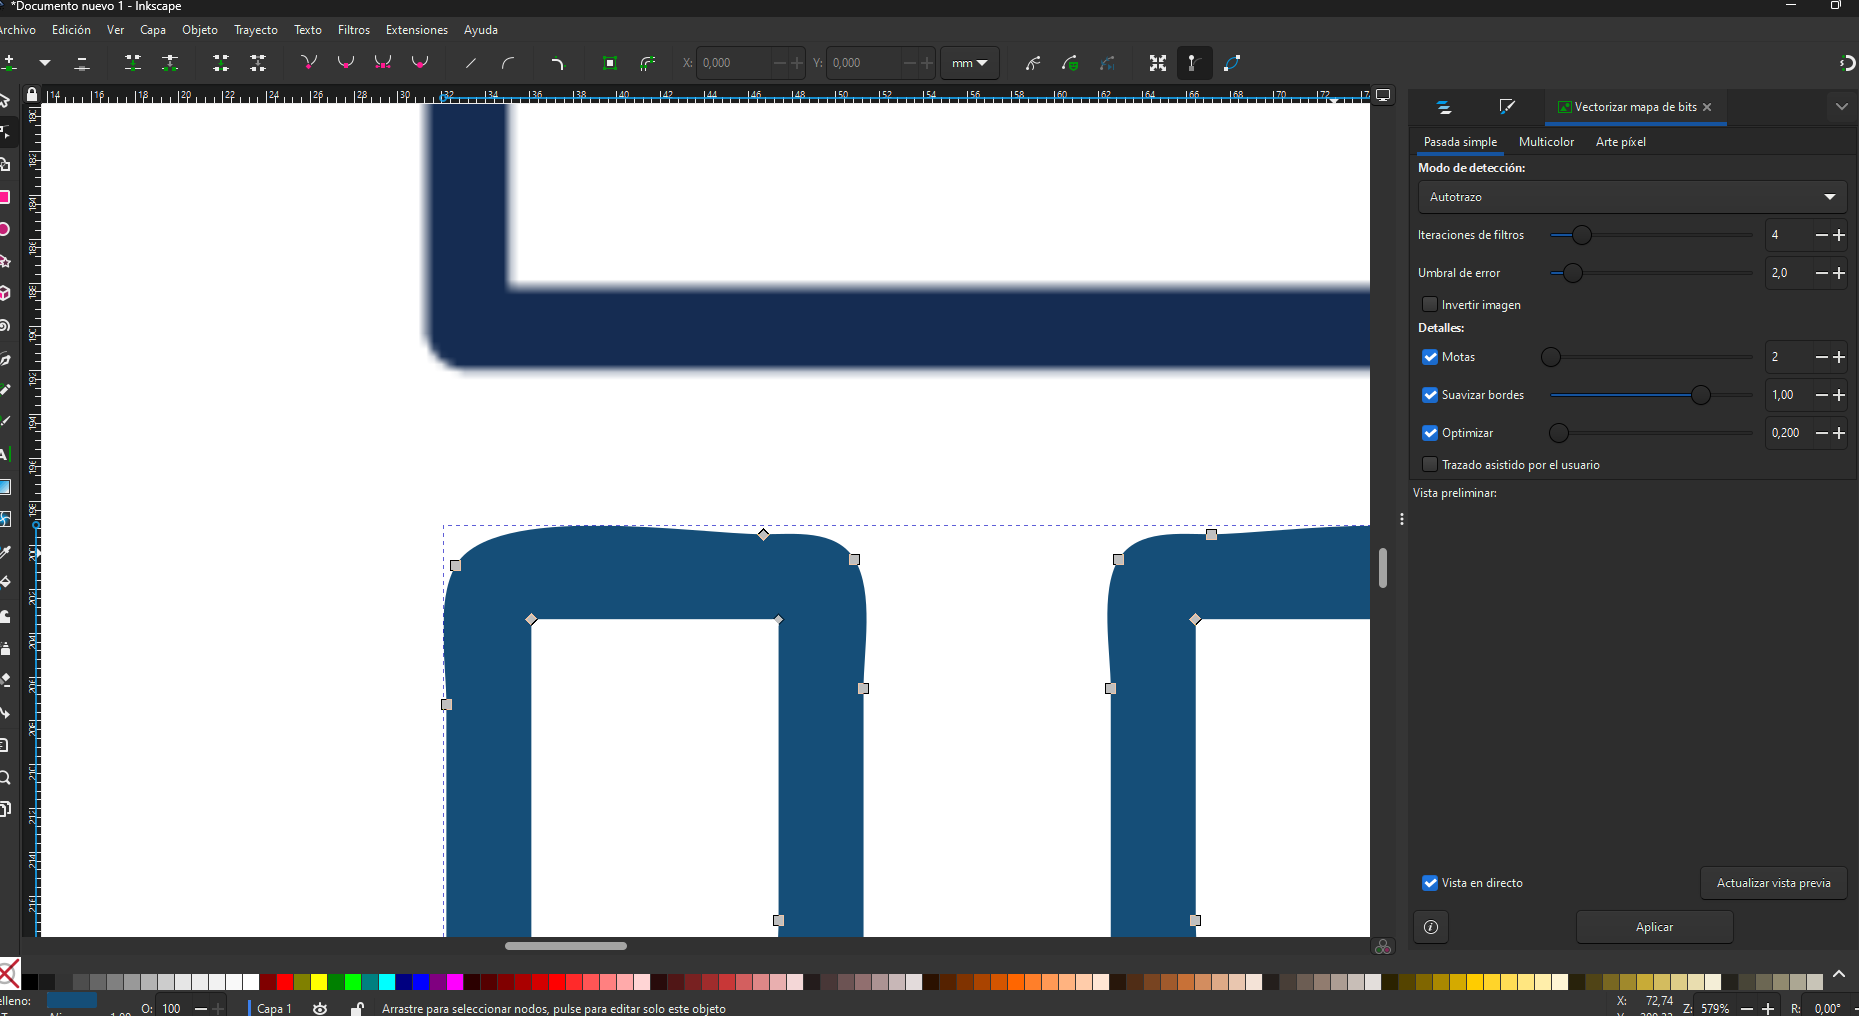Open the Trayecto menu
Screen dimensions: 1859x1016
point(255,30)
